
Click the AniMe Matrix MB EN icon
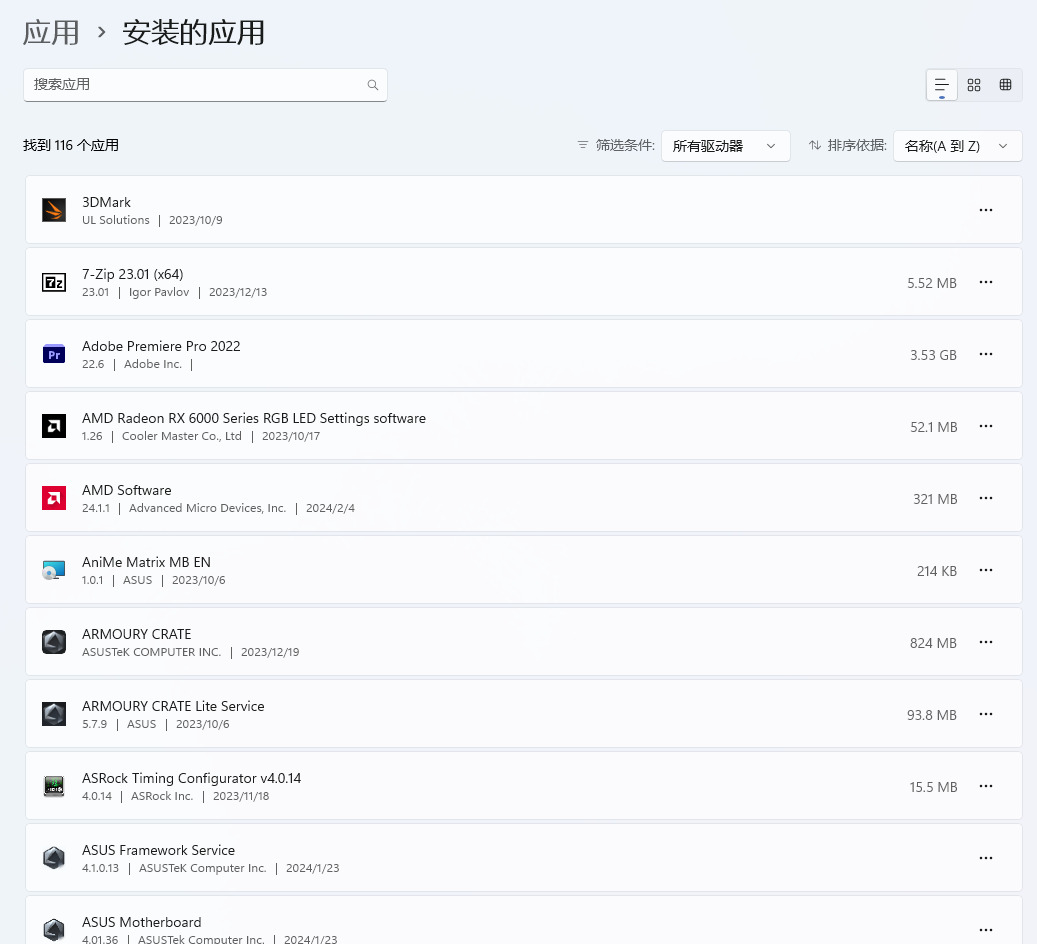[x=54, y=570]
